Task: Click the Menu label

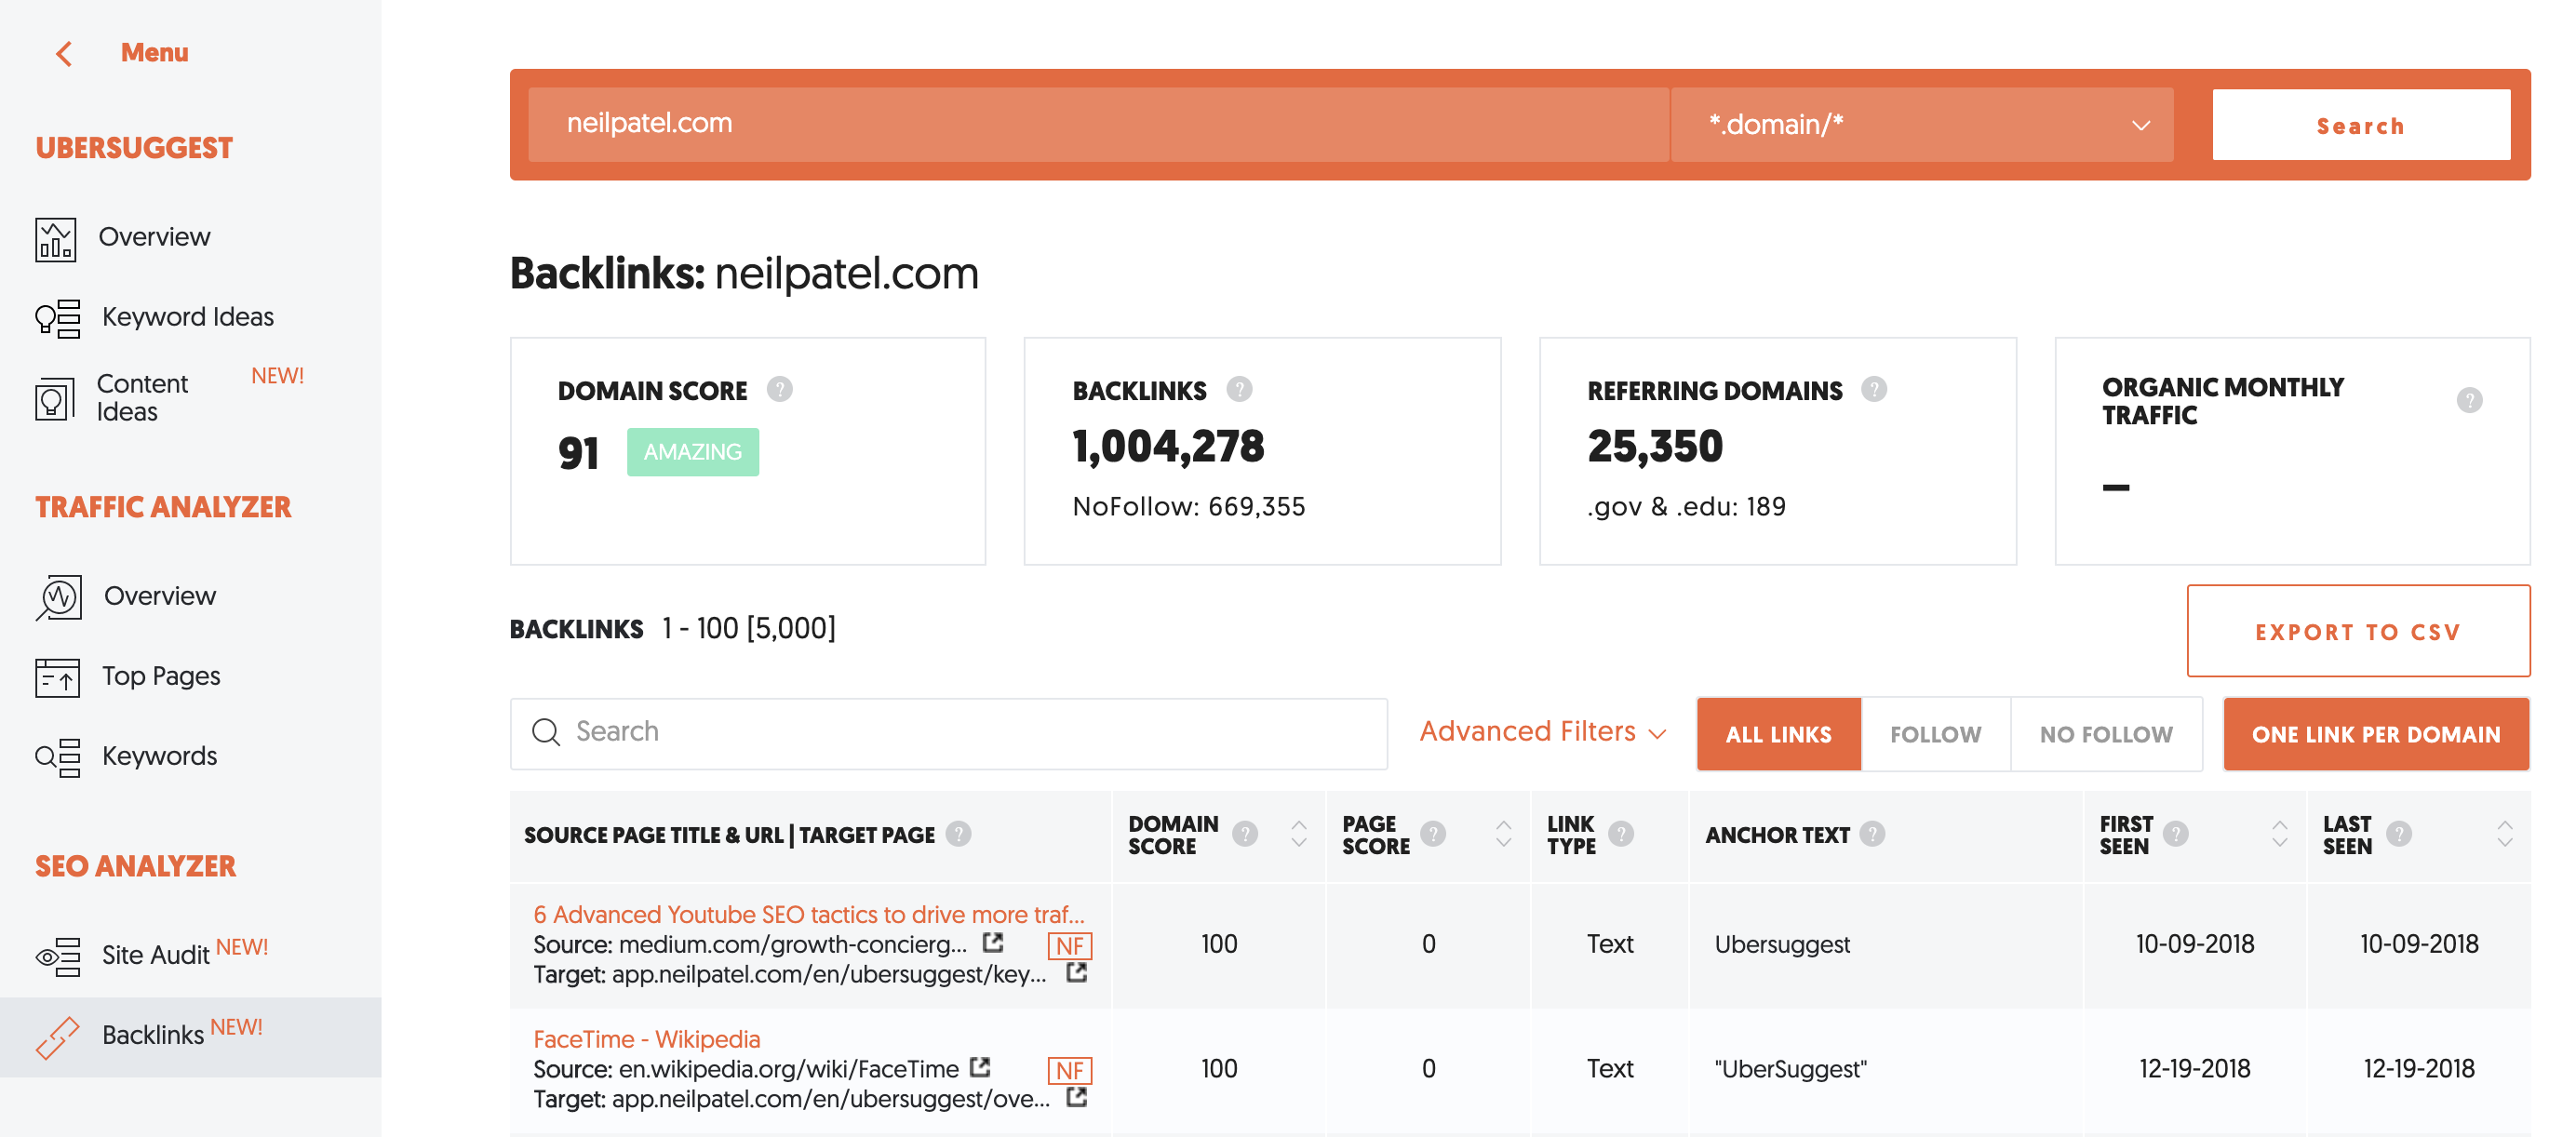Action: pyautogui.click(x=154, y=53)
